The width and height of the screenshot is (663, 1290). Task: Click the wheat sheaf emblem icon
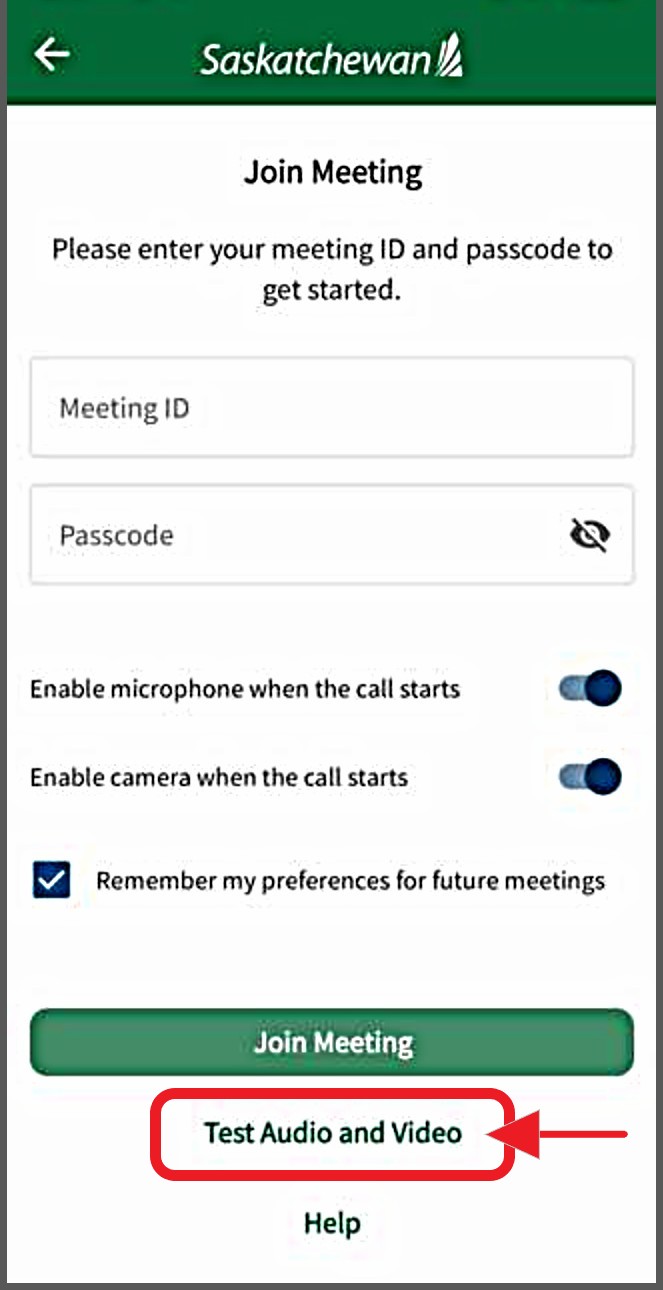(450, 56)
